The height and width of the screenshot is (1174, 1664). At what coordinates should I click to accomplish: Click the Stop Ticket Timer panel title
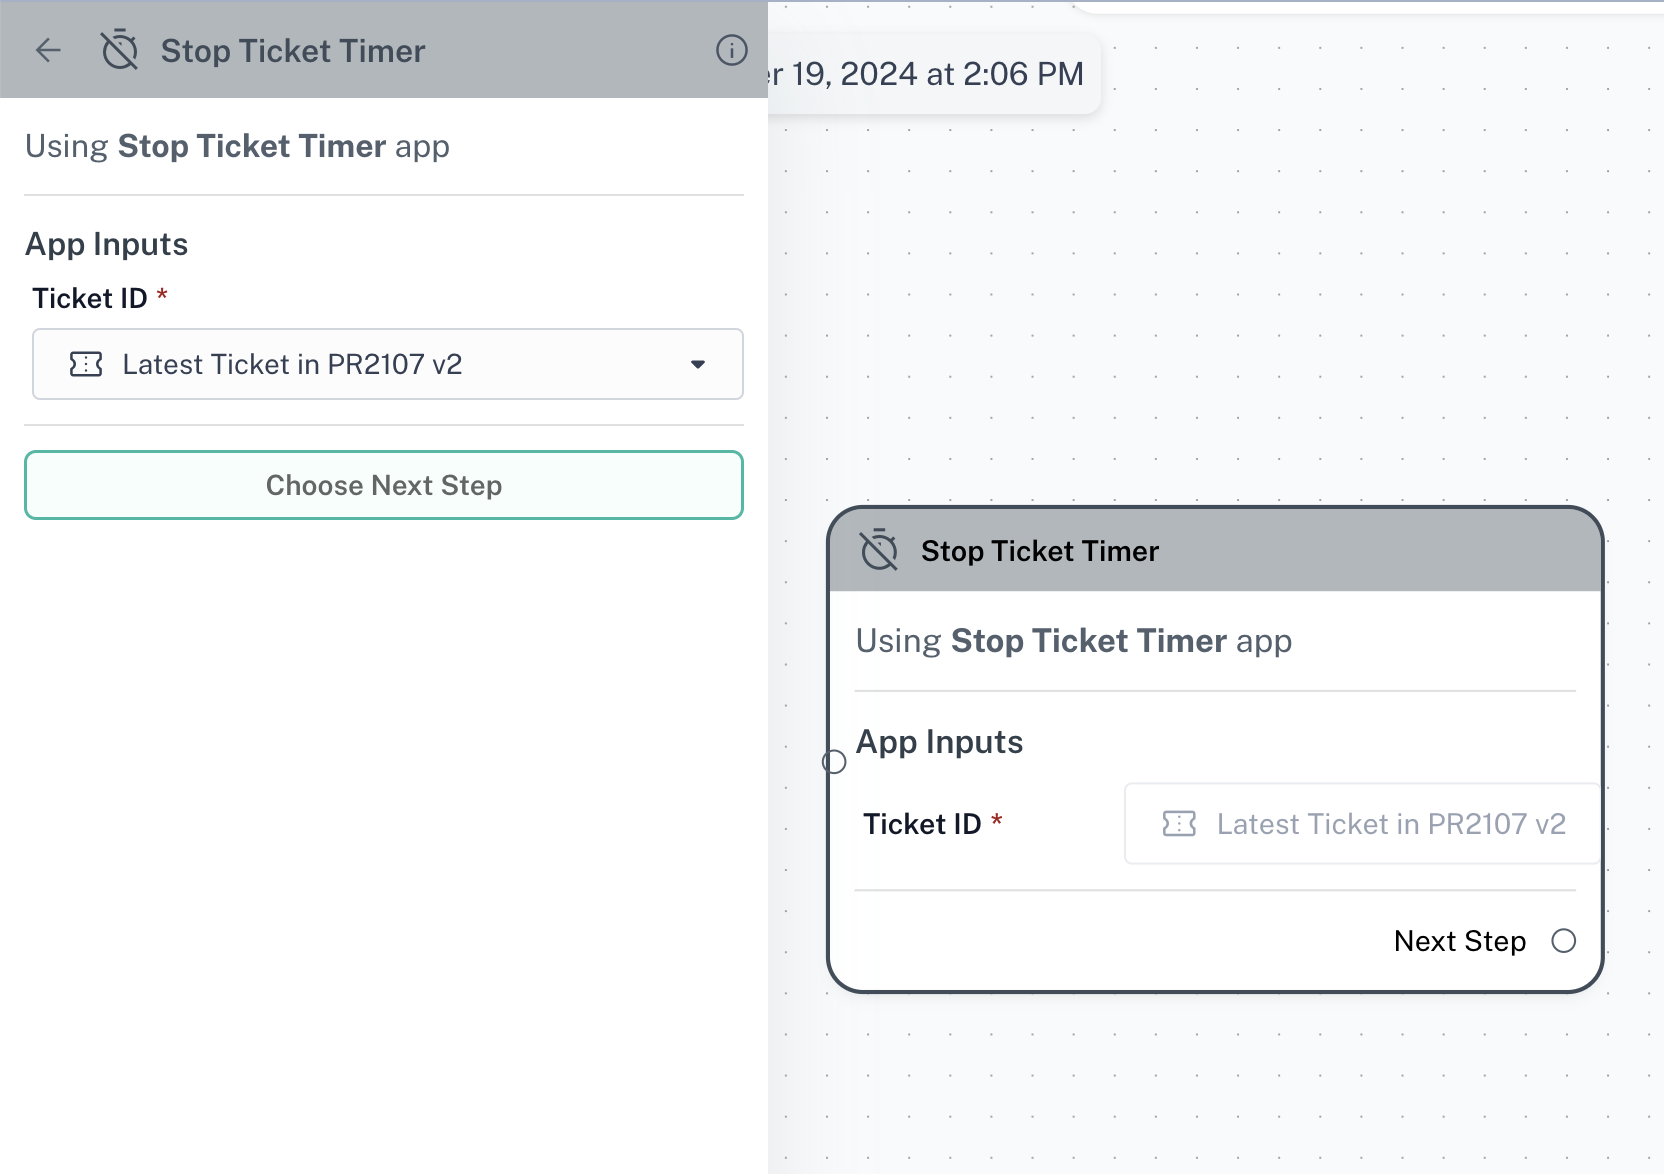(x=292, y=50)
